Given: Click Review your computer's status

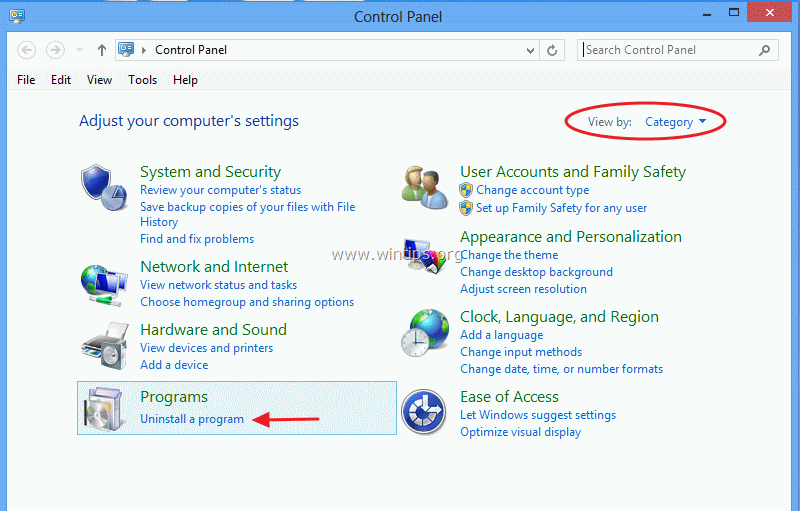Looking at the screenshot, I should pyautogui.click(x=220, y=190).
